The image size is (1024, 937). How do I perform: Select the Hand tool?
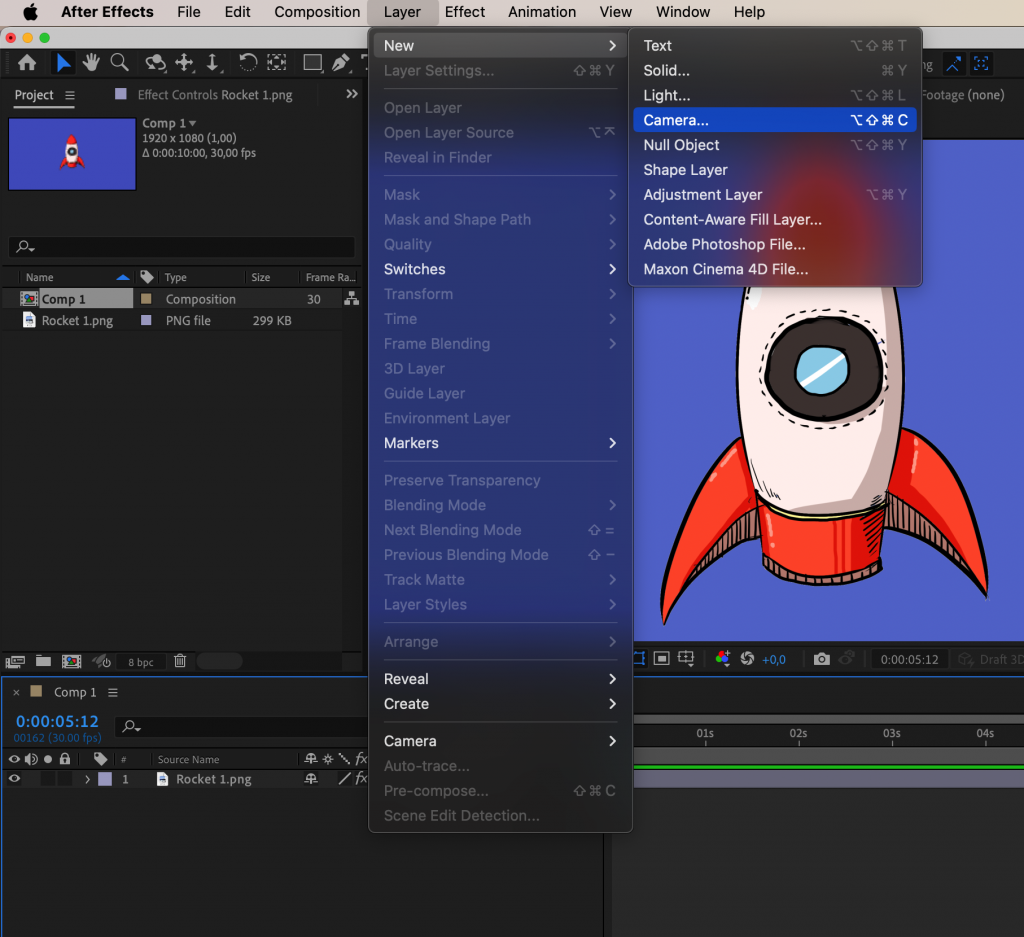click(91, 61)
